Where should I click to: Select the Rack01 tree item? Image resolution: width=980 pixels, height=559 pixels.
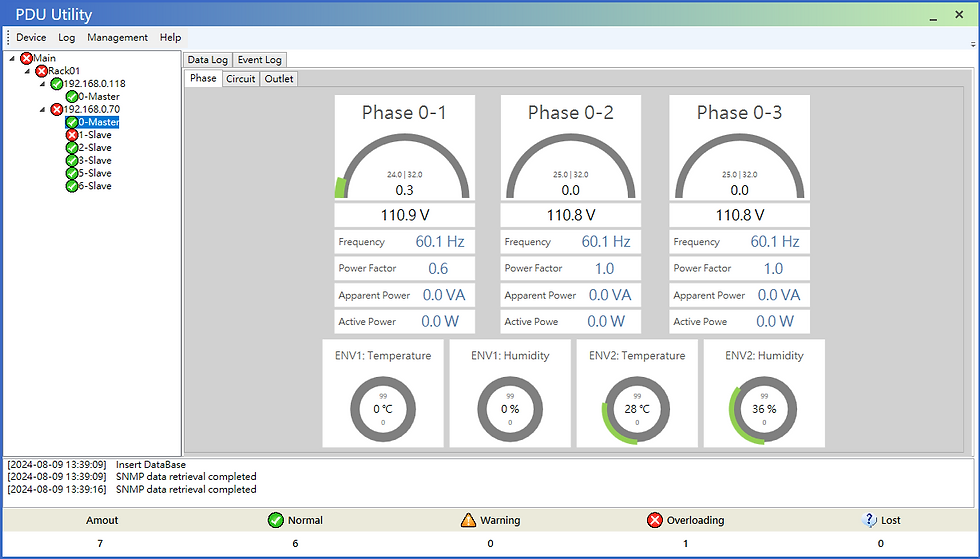pyautogui.click(x=64, y=71)
